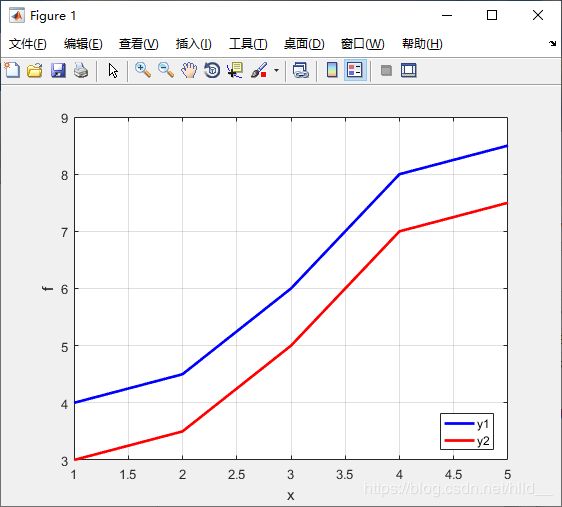
Task: Open the 帮助(H) menu
Action: pos(422,44)
